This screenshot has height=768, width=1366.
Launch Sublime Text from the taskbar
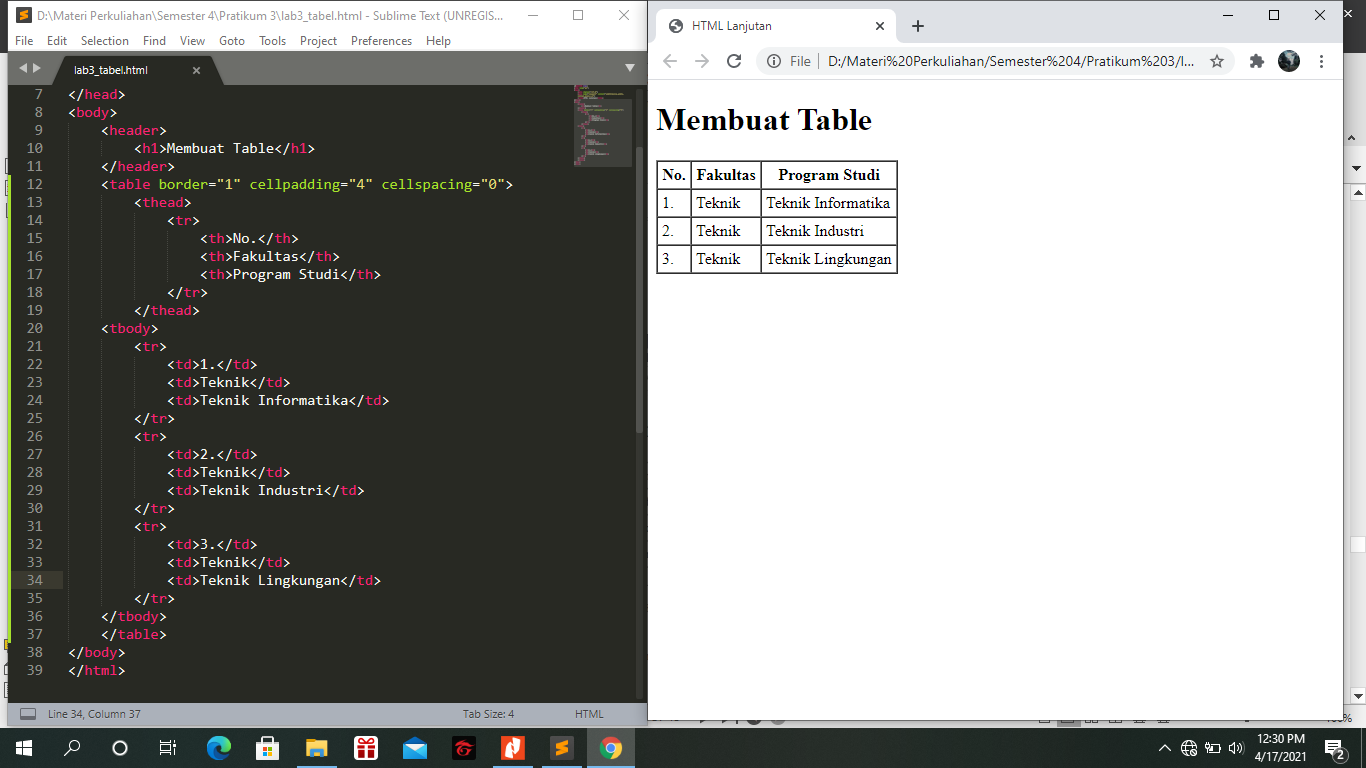561,747
